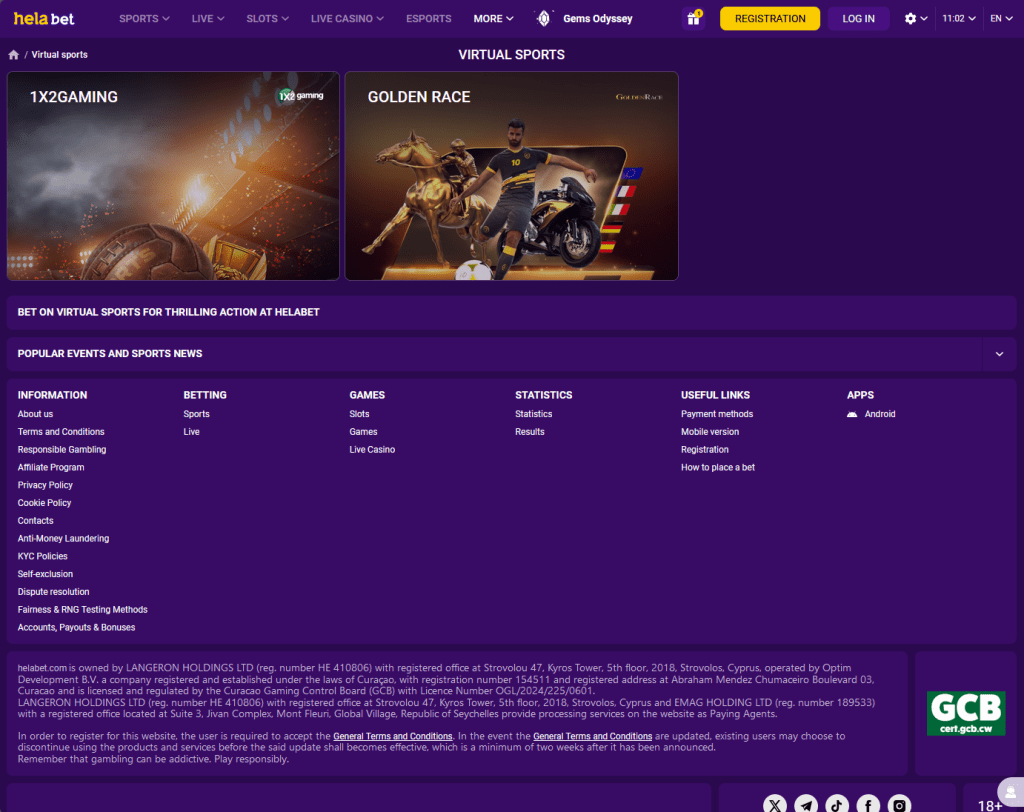Open Payment methods link
The height and width of the screenshot is (812, 1024).
point(717,414)
